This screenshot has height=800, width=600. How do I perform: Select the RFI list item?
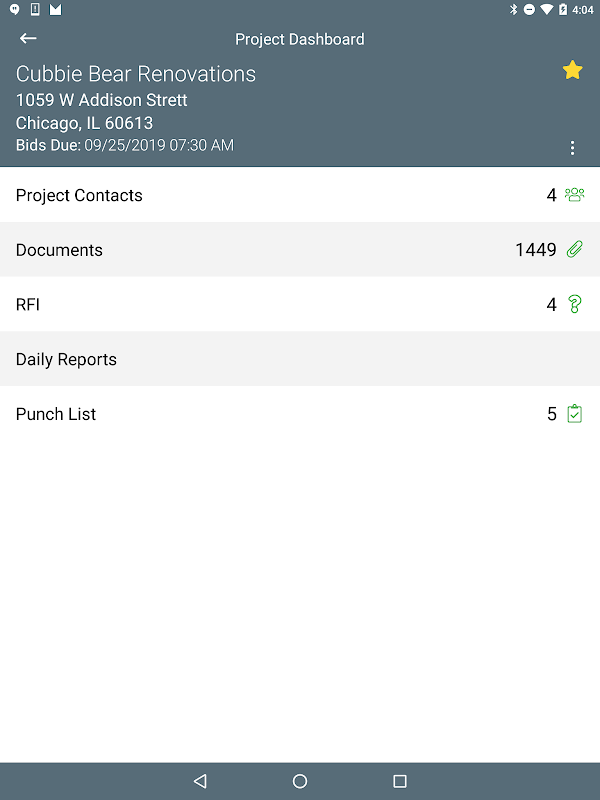[28, 304]
